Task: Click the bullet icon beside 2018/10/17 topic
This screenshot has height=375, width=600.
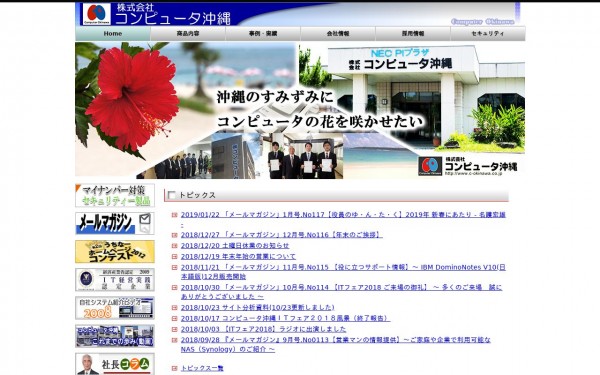Action: point(174,318)
